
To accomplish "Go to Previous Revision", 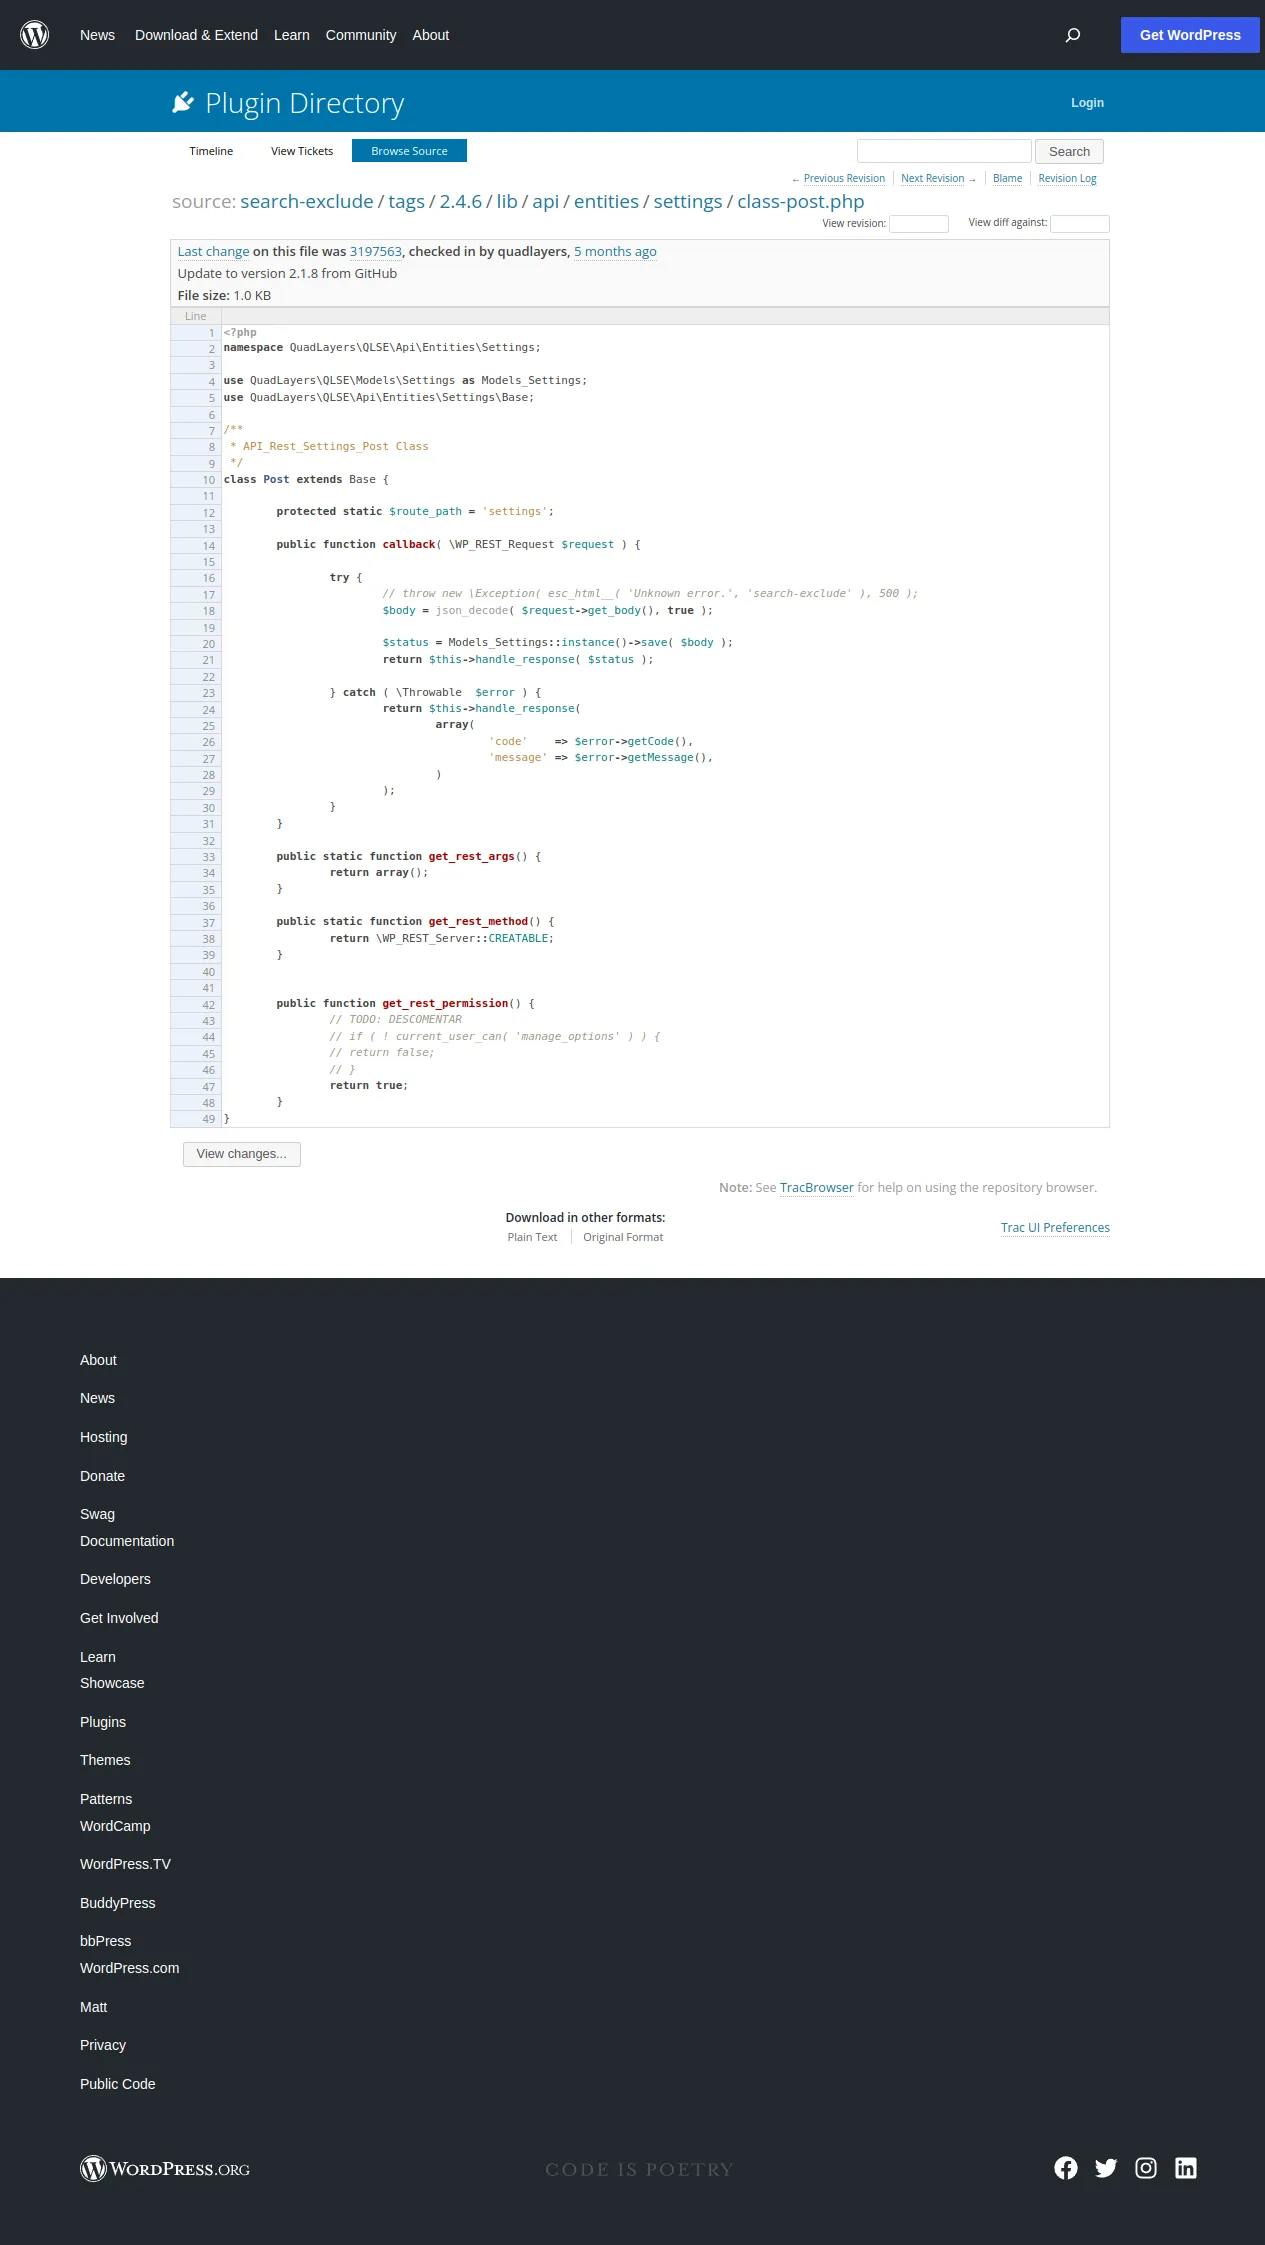I will (x=844, y=179).
